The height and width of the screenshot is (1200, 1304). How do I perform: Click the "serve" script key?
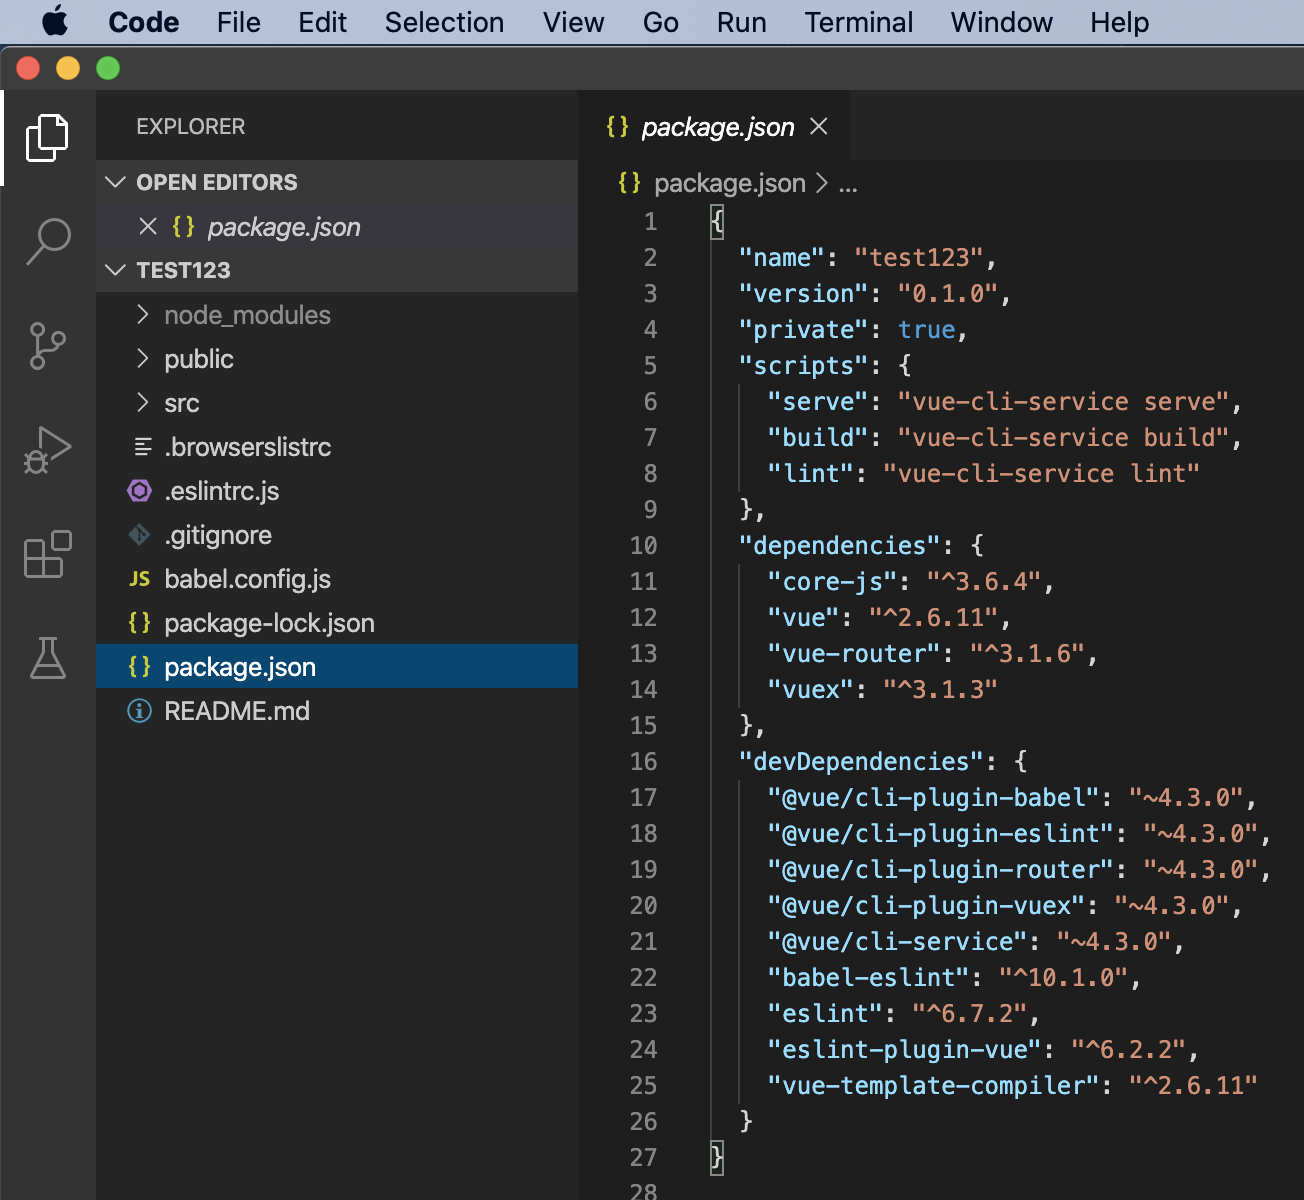[x=818, y=401]
